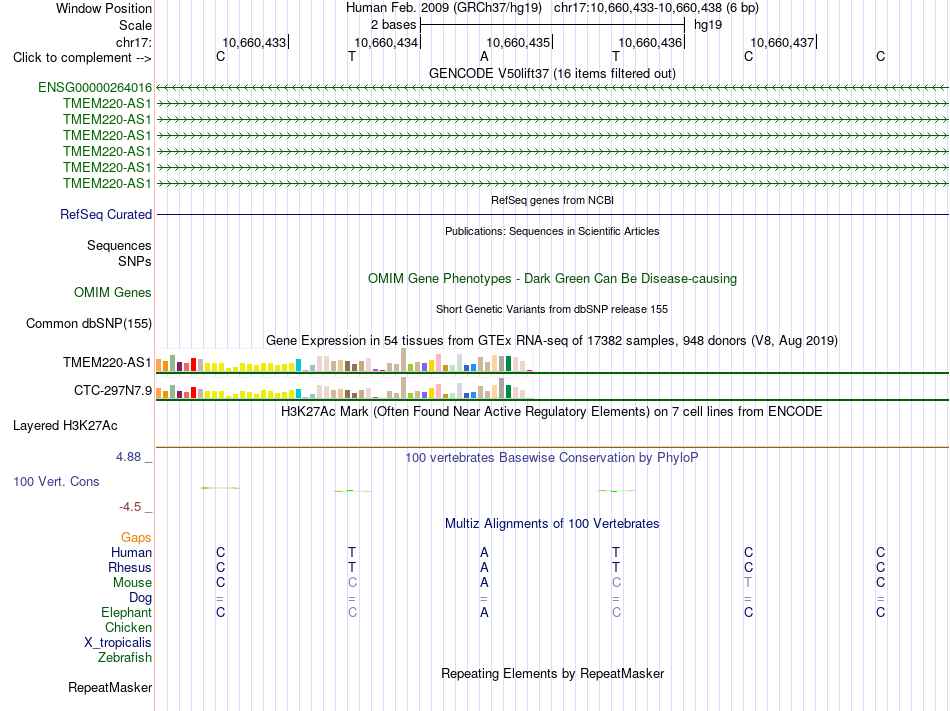Select the Mouse species row label
950x711 pixels.
pyautogui.click(x=132, y=583)
